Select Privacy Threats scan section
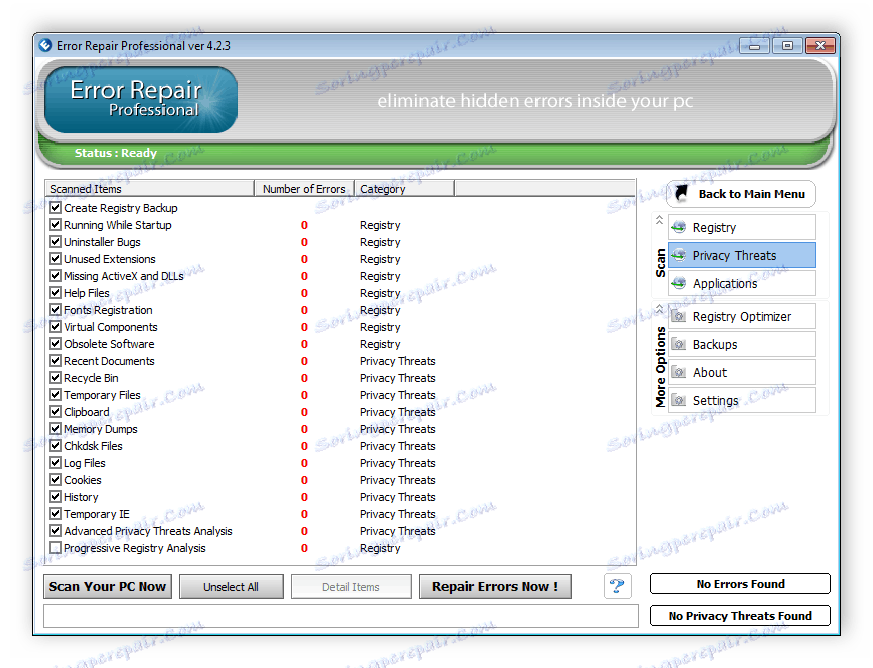This screenshot has width=873, height=668. [x=742, y=256]
